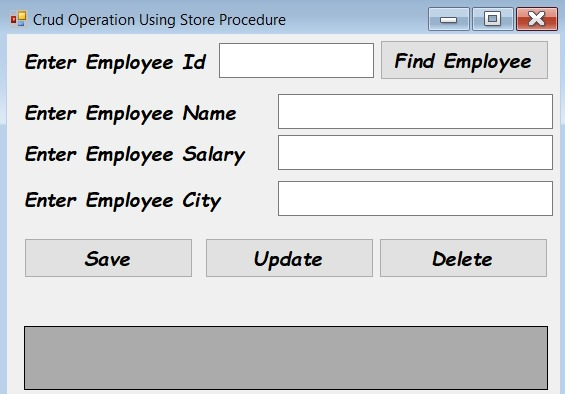Click the 'Enter Employee Name' label

point(130,114)
